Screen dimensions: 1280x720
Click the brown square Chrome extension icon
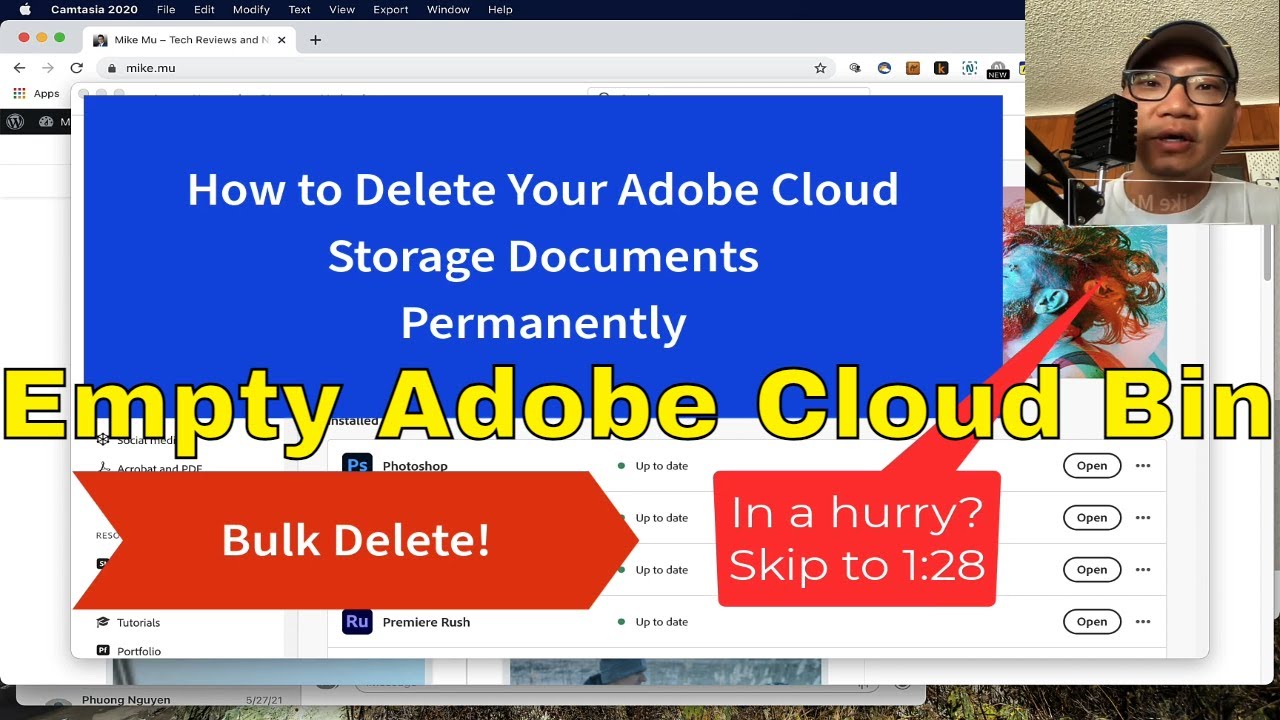click(912, 68)
